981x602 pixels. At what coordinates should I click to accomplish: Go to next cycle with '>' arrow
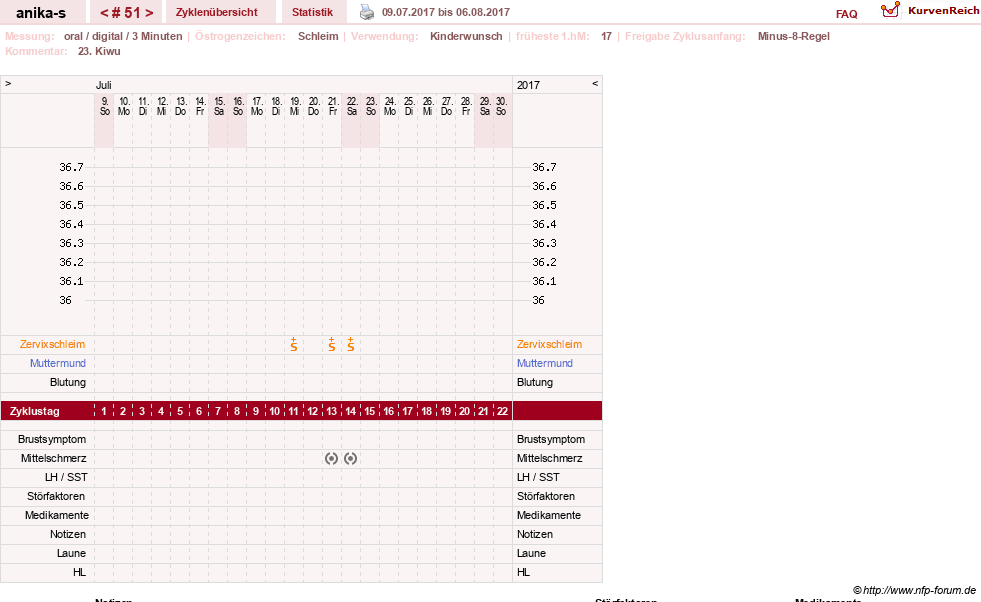click(149, 13)
